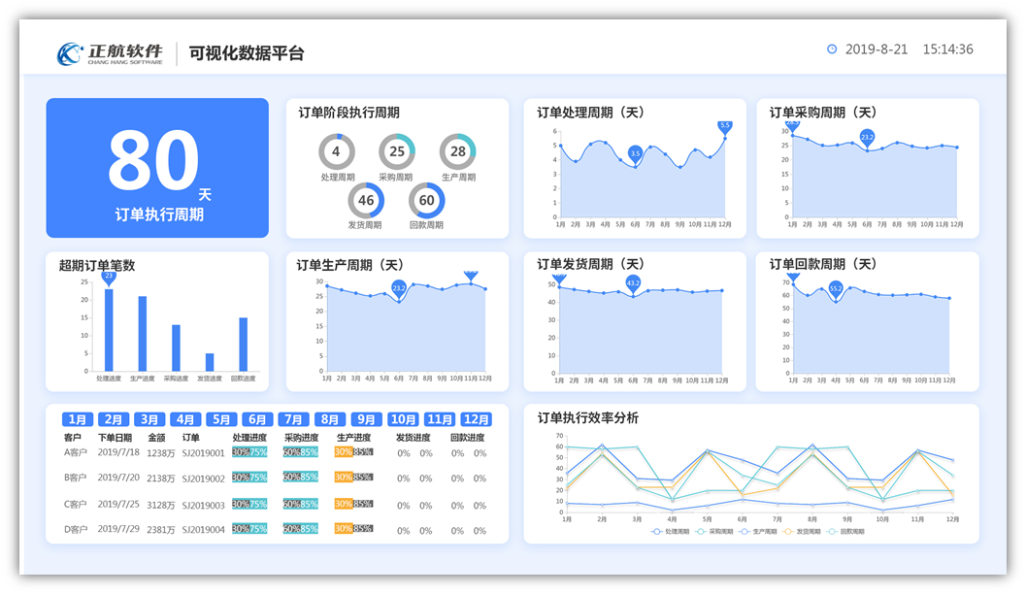
Task: Click the 采购周期 ring gauge showing 25
Action: (397, 152)
